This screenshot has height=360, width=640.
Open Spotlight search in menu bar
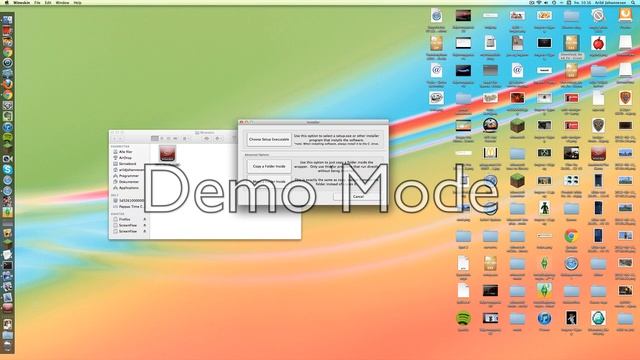point(633,2)
